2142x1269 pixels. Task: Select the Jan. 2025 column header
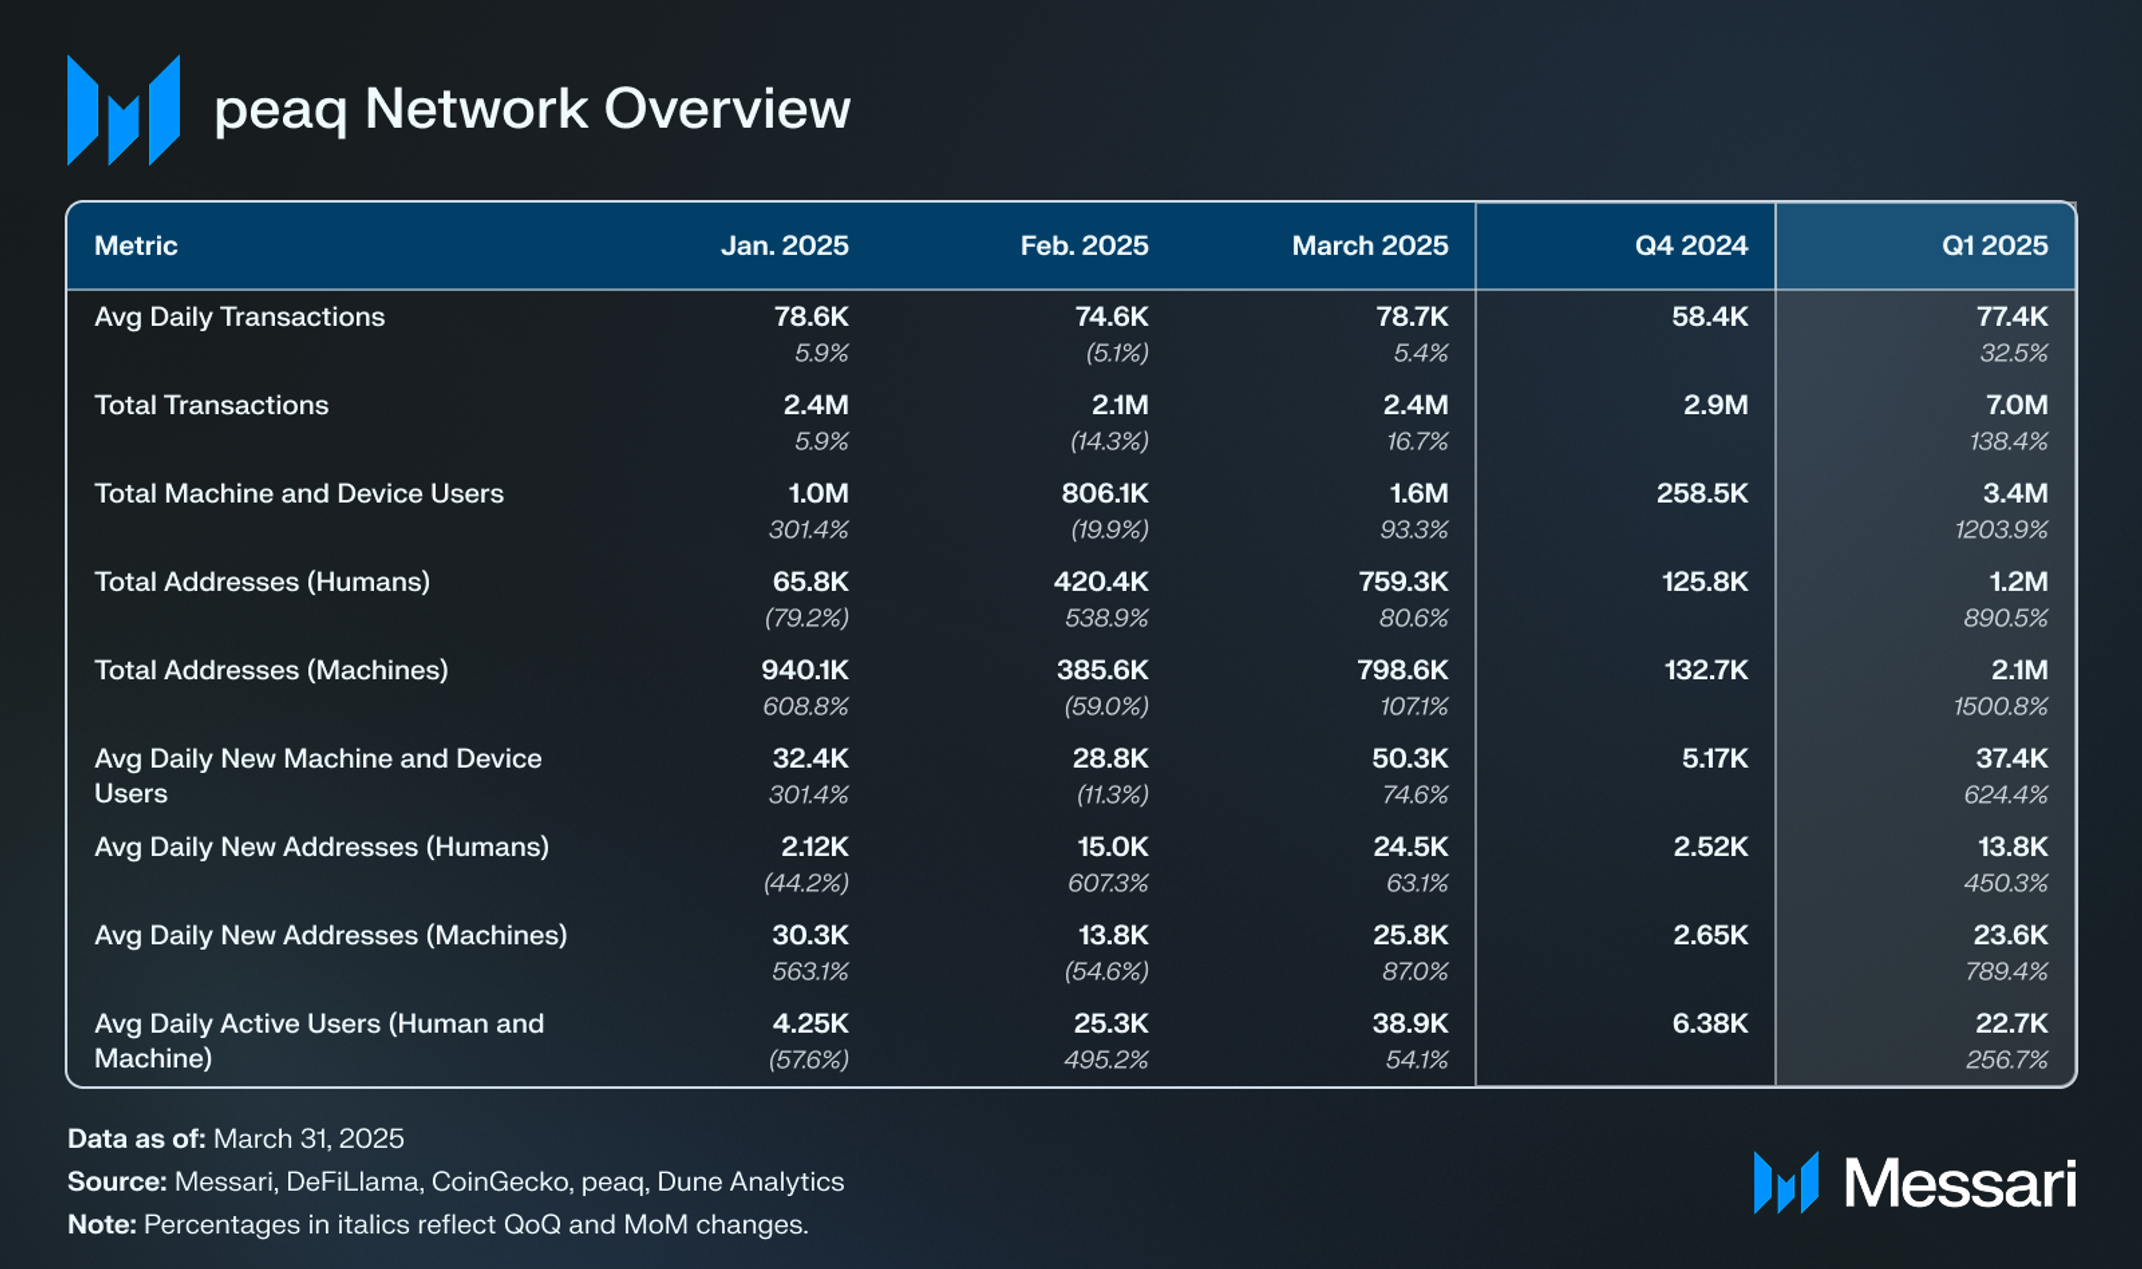785,246
